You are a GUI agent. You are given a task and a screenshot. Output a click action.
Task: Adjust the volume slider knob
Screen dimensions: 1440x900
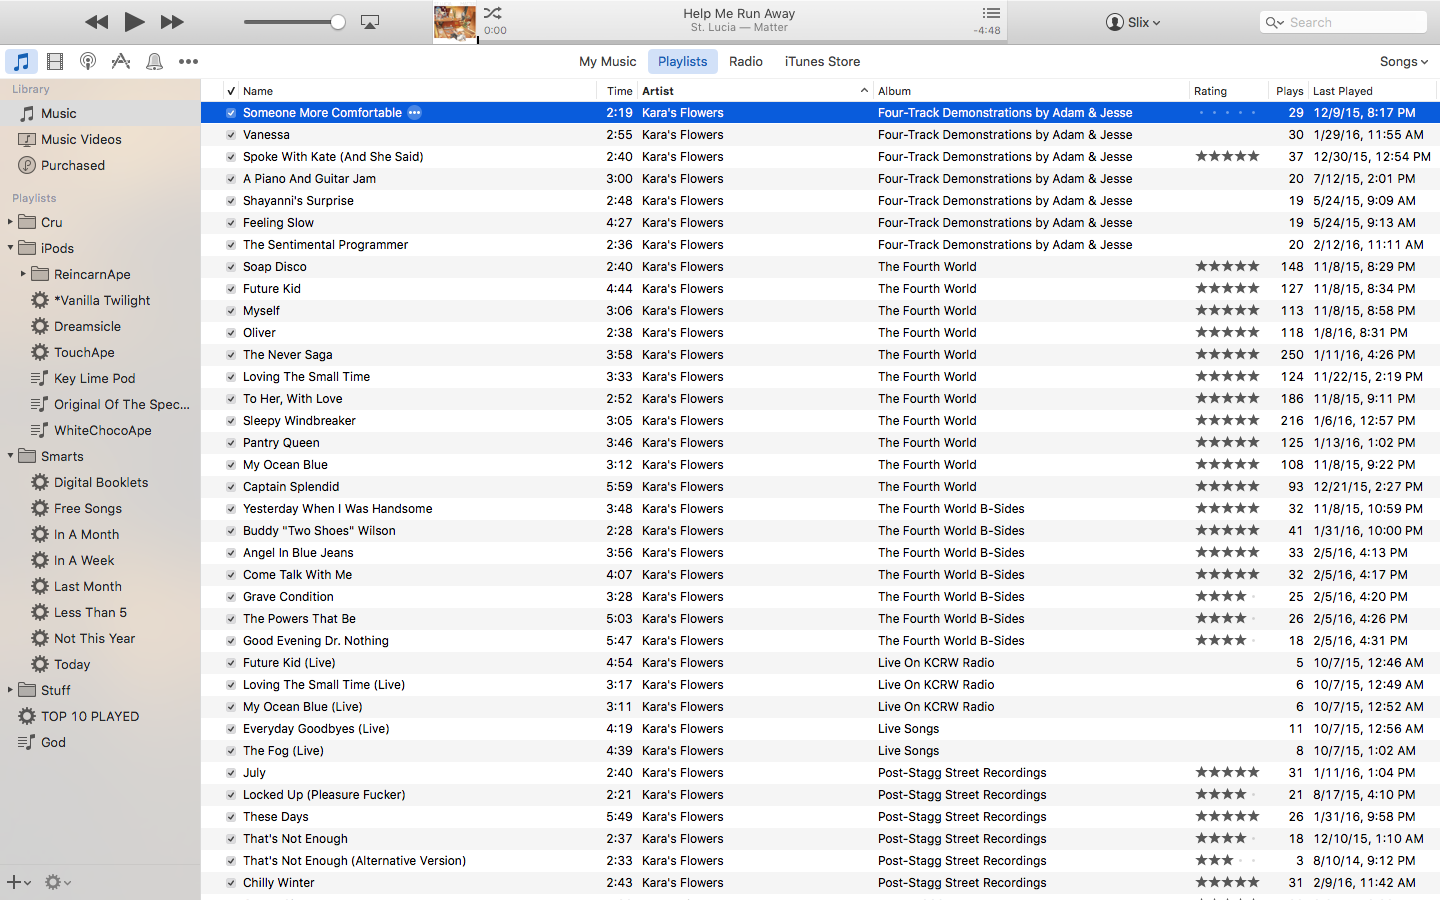click(x=338, y=22)
